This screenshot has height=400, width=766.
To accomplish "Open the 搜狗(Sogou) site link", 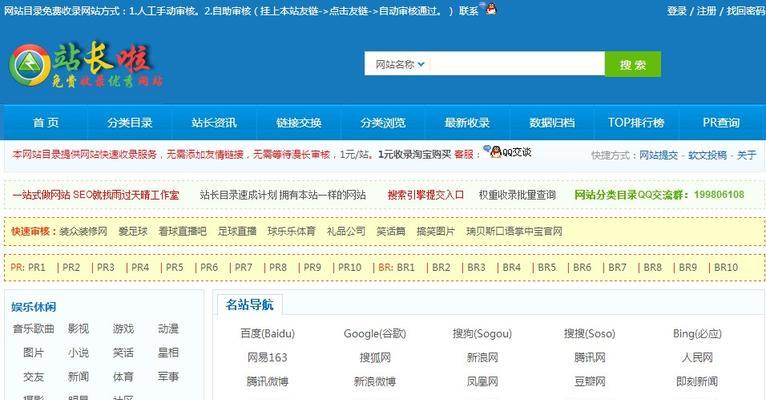I will pyautogui.click(x=482, y=334).
